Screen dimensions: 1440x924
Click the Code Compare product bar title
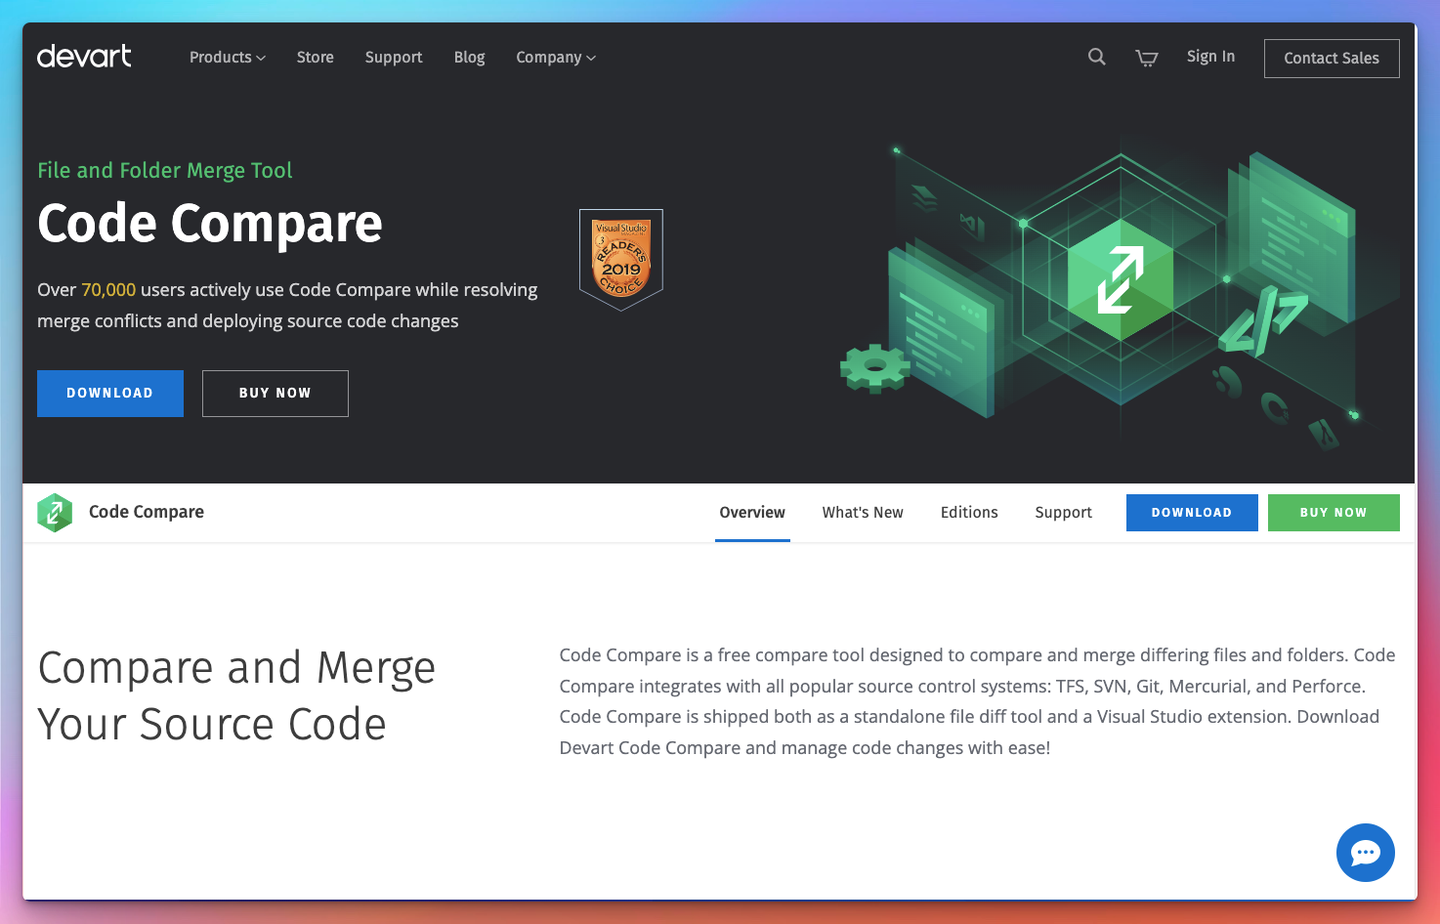(x=146, y=512)
